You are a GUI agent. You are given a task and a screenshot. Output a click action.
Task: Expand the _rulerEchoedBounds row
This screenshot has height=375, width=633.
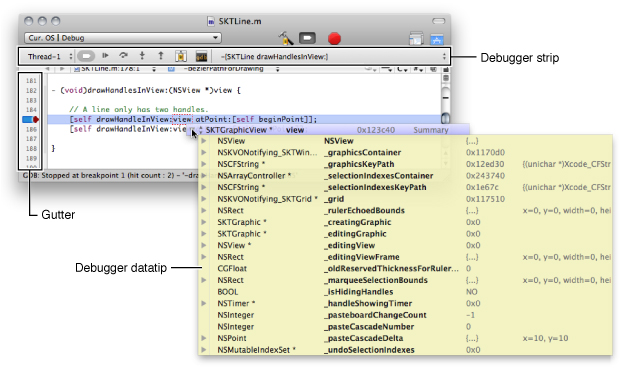(204, 210)
